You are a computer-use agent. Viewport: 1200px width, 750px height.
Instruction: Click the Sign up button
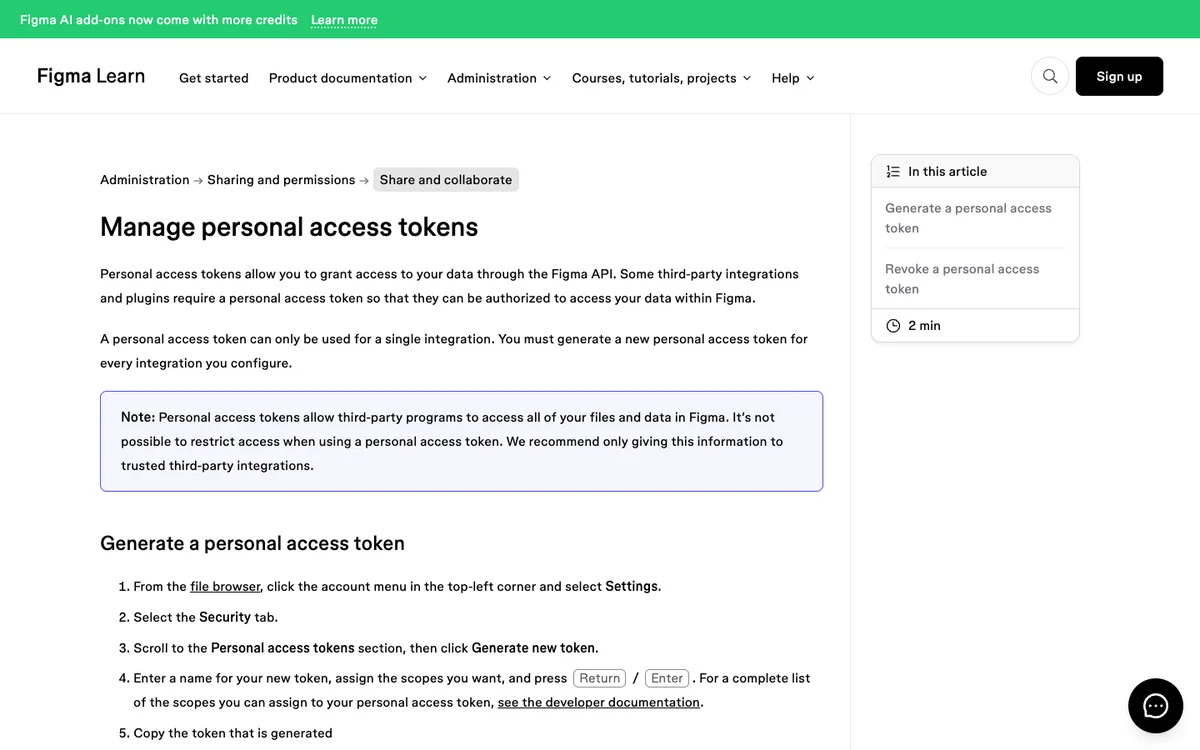click(1119, 76)
